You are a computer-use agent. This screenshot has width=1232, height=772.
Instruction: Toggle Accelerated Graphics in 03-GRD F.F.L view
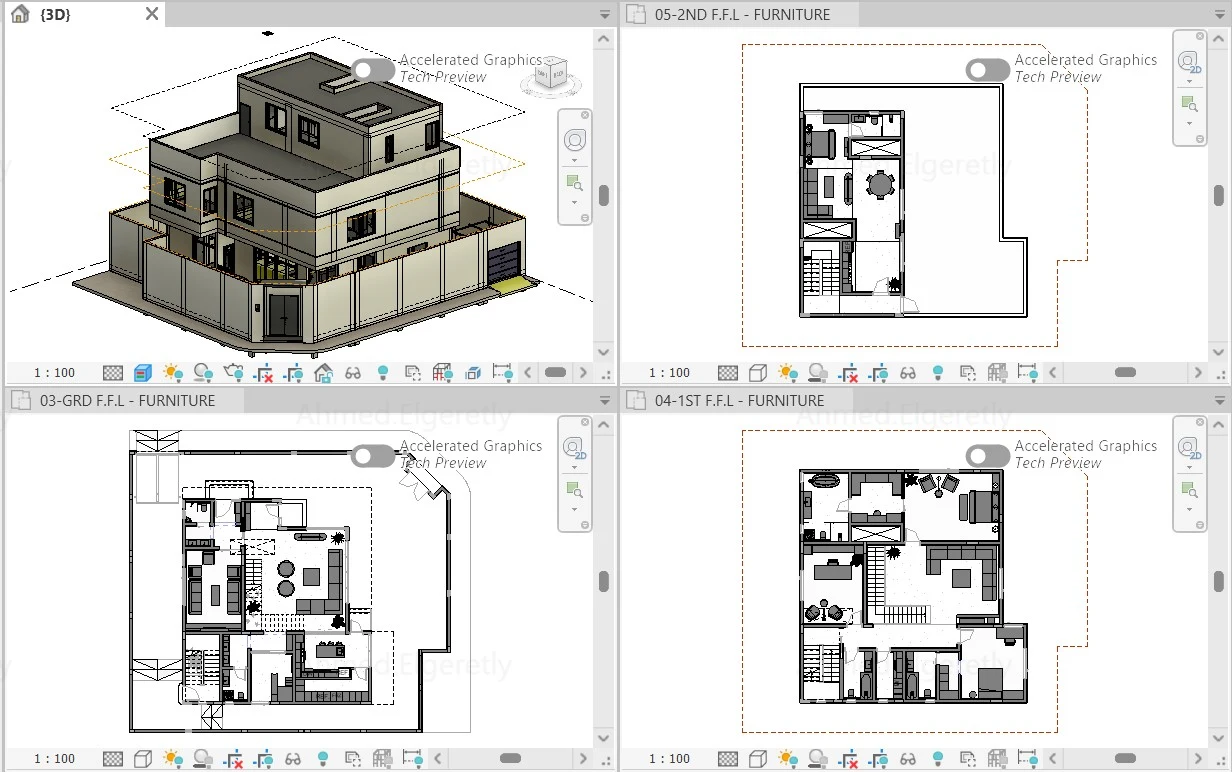(373, 456)
